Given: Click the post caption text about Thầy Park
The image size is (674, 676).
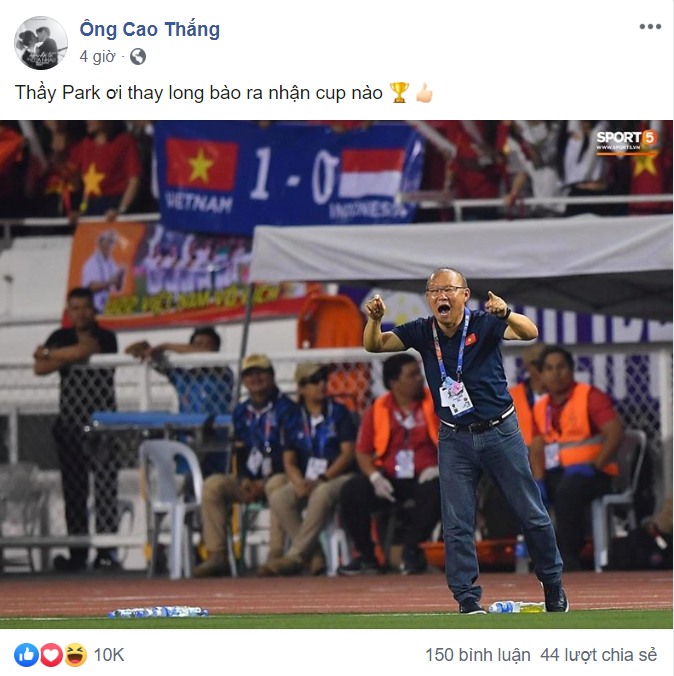Looking at the screenshot, I should click(199, 93).
